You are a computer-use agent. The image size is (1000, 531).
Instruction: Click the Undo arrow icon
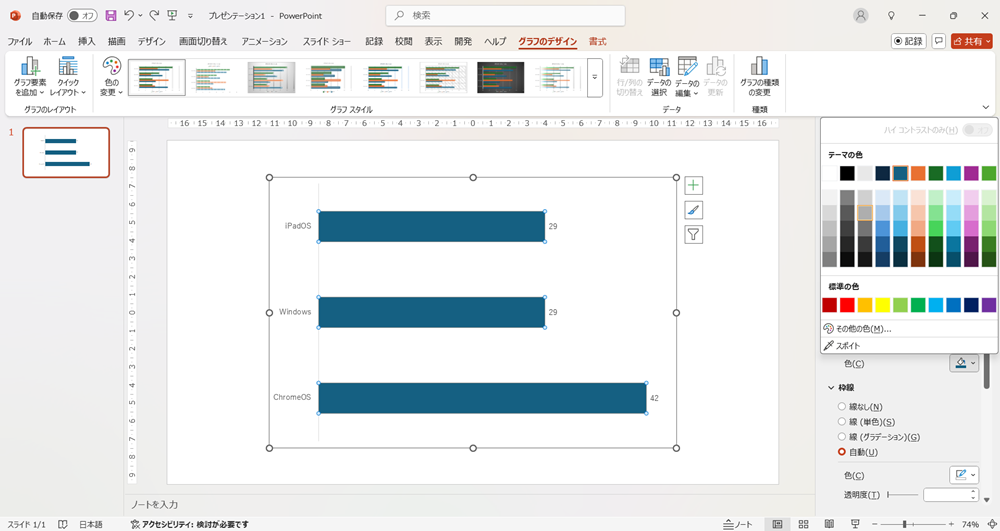pos(129,15)
